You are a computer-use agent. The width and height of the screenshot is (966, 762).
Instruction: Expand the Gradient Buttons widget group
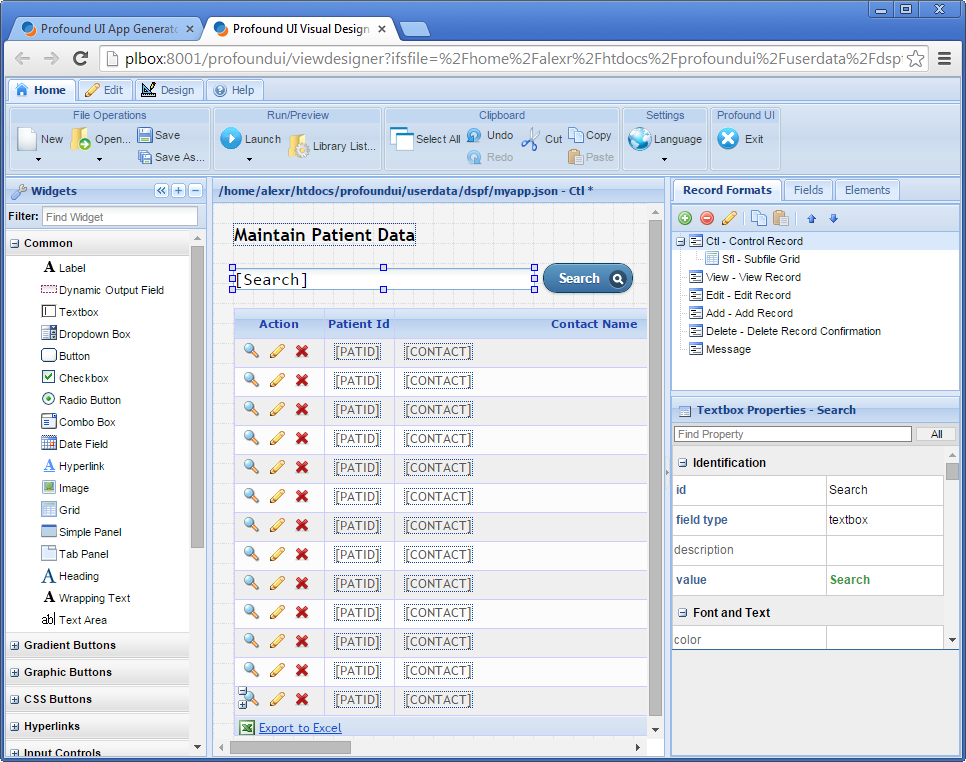(x=15, y=646)
